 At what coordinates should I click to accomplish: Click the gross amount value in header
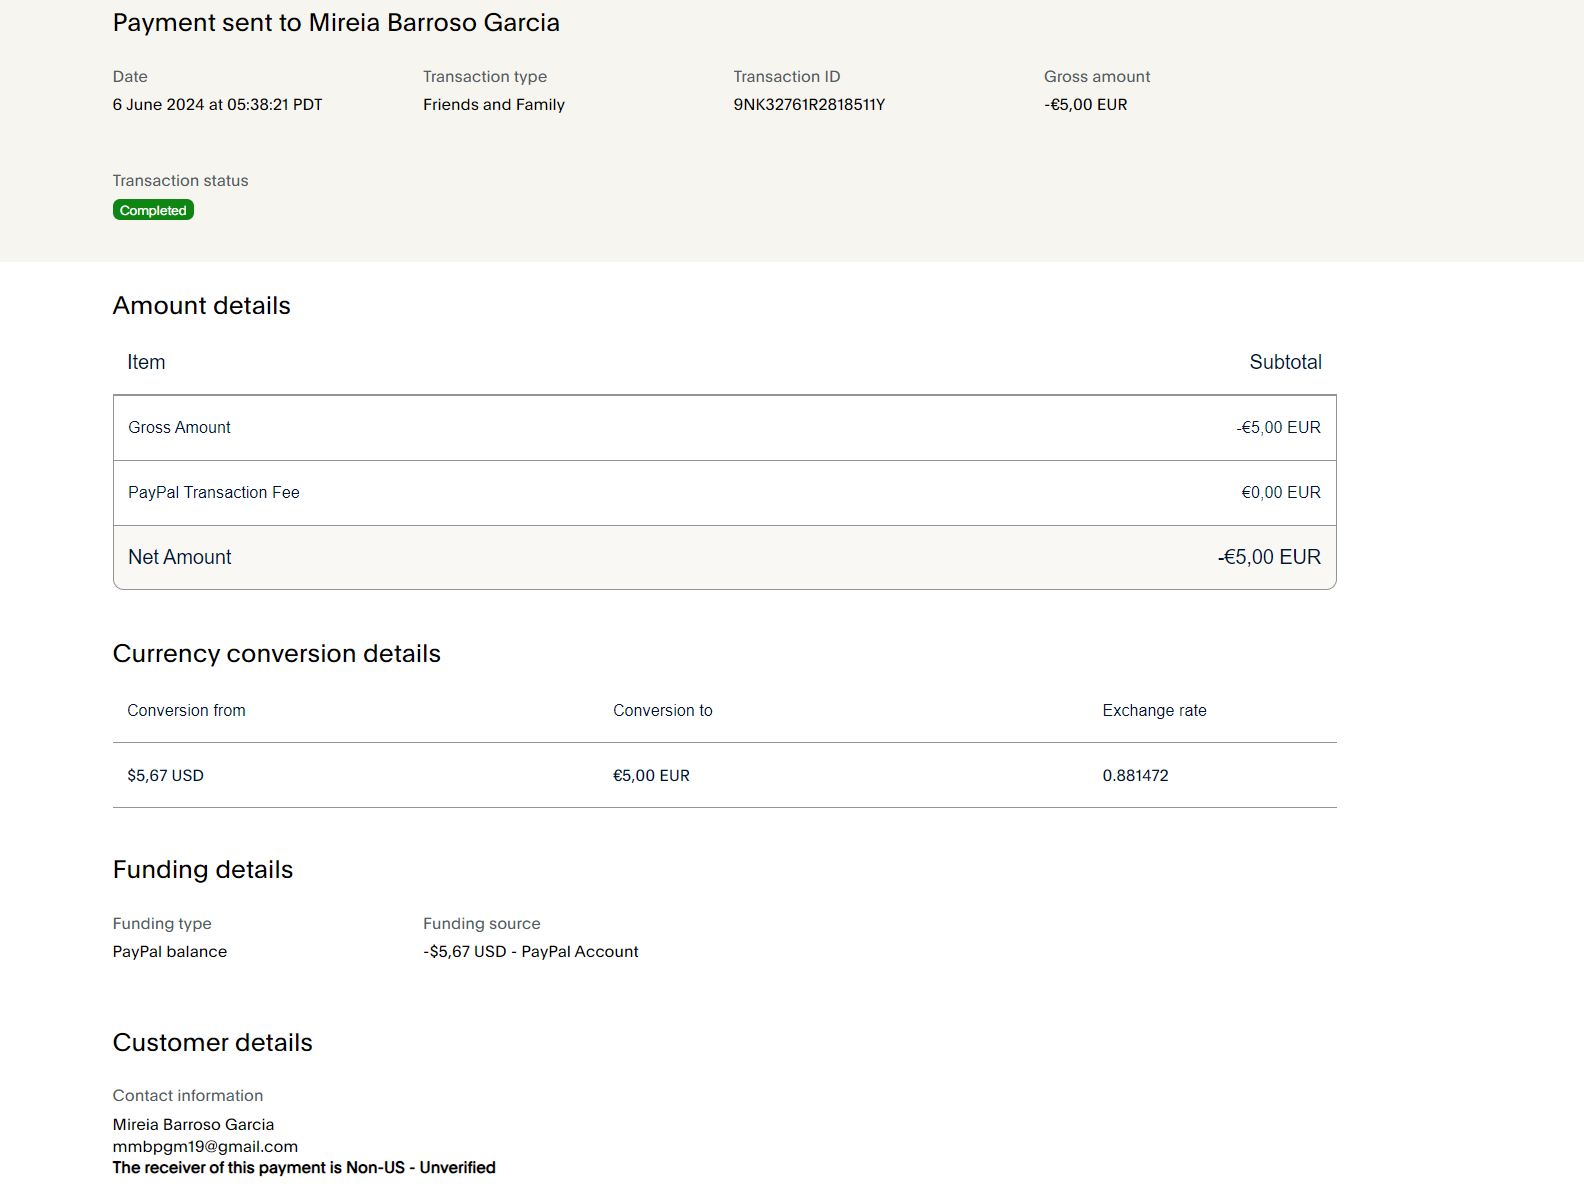tap(1085, 105)
